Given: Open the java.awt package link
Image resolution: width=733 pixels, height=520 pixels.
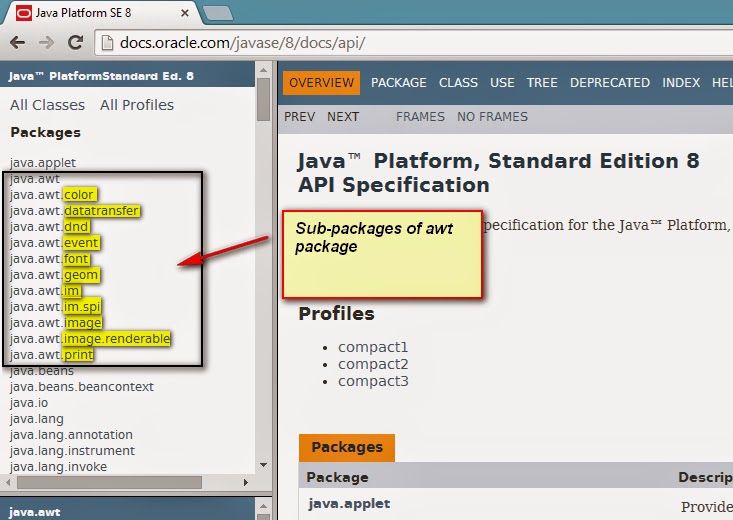Looking at the screenshot, I should click(35, 179).
